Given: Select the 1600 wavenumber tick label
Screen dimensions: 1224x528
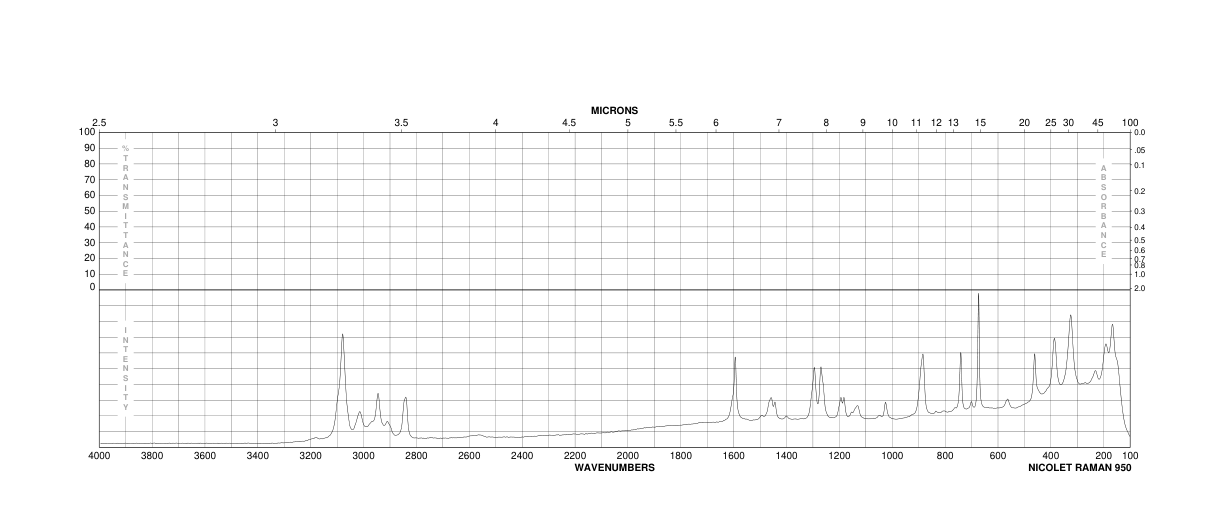Looking at the screenshot, I should (x=734, y=456).
